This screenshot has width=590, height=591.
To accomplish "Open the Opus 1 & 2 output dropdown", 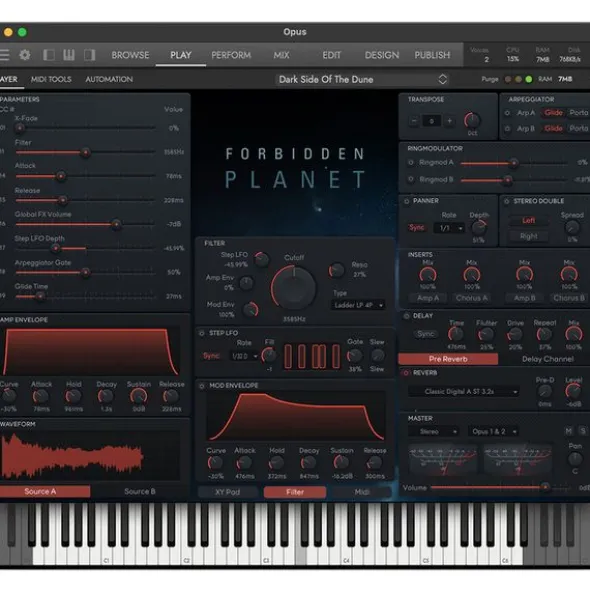I will click(493, 432).
